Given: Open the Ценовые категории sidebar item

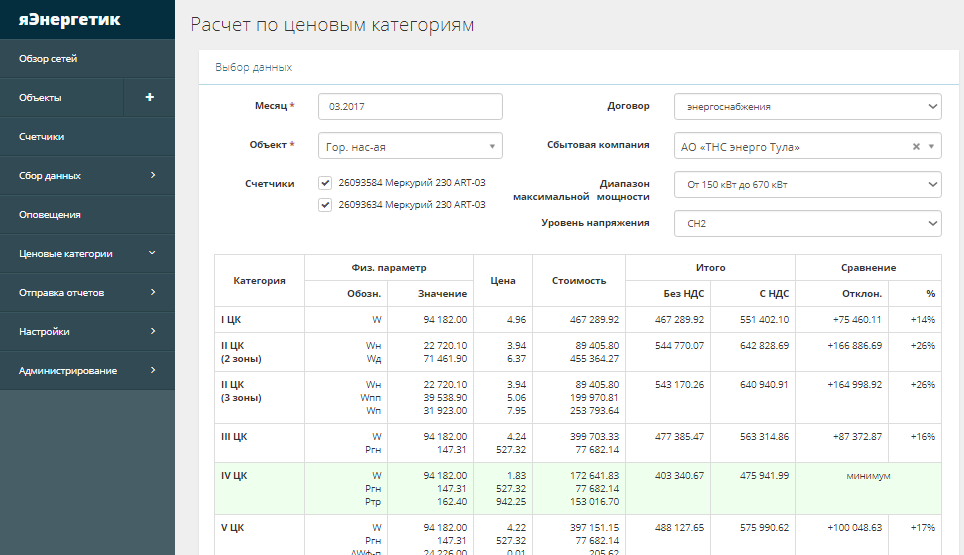Looking at the screenshot, I should click(x=87, y=253).
